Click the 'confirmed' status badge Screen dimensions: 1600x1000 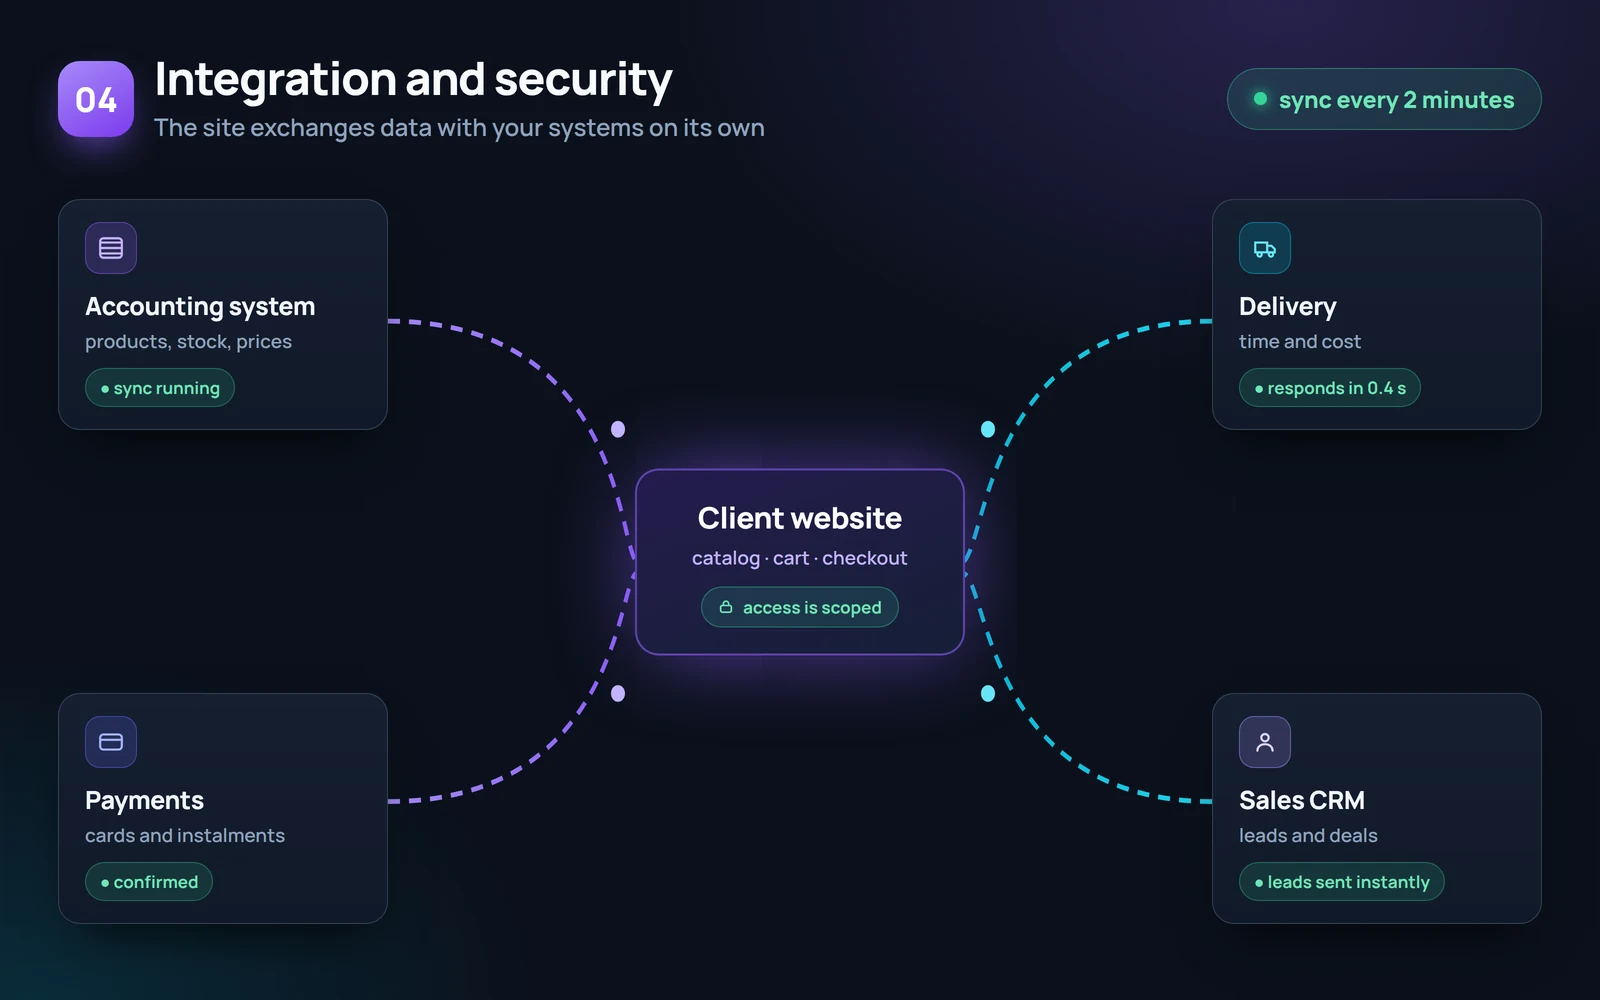point(149,882)
